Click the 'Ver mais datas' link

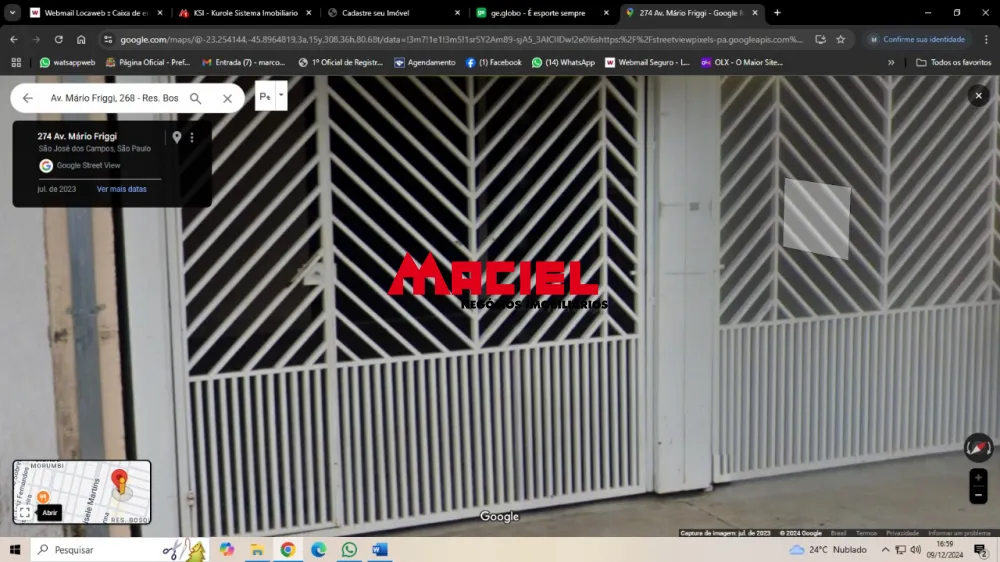point(121,189)
